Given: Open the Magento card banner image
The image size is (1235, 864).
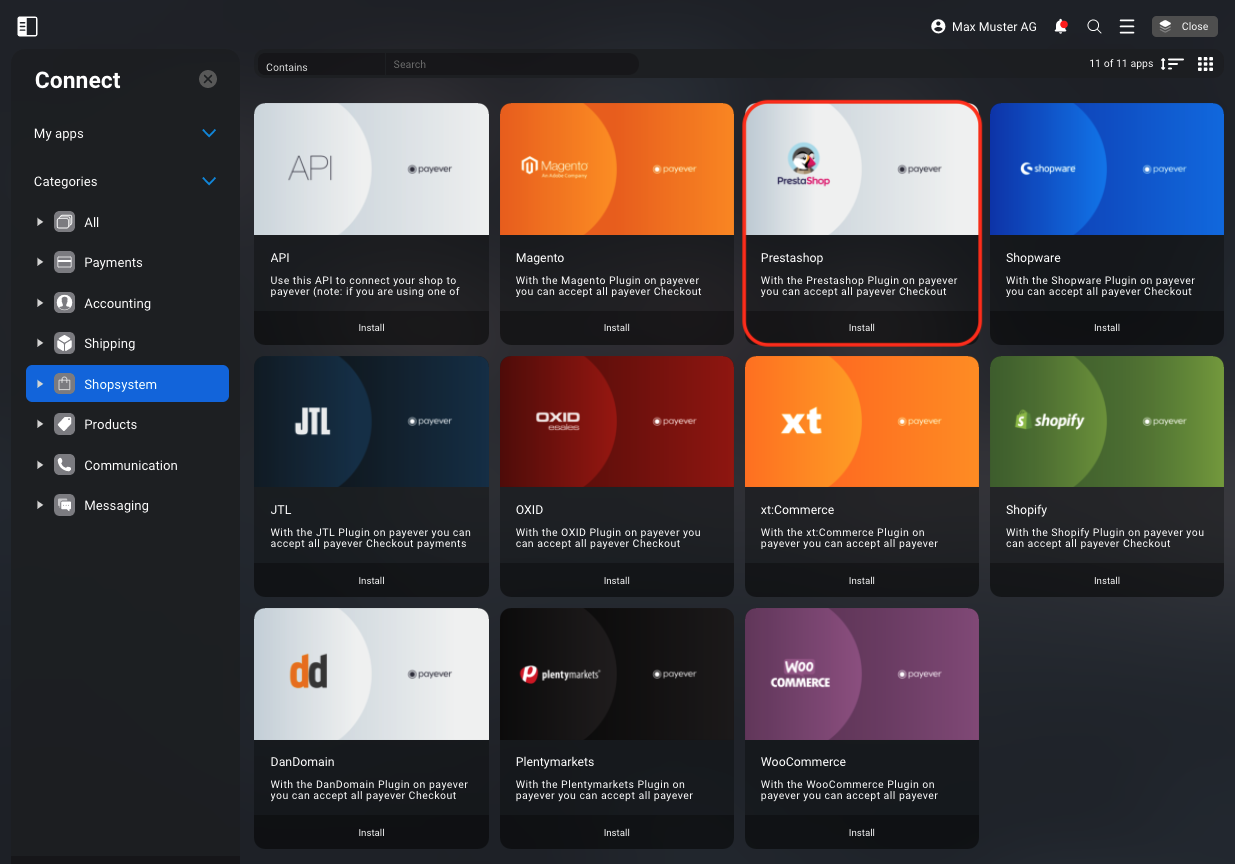Looking at the screenshot, I should pyautogui.click(x=617, y=169).
